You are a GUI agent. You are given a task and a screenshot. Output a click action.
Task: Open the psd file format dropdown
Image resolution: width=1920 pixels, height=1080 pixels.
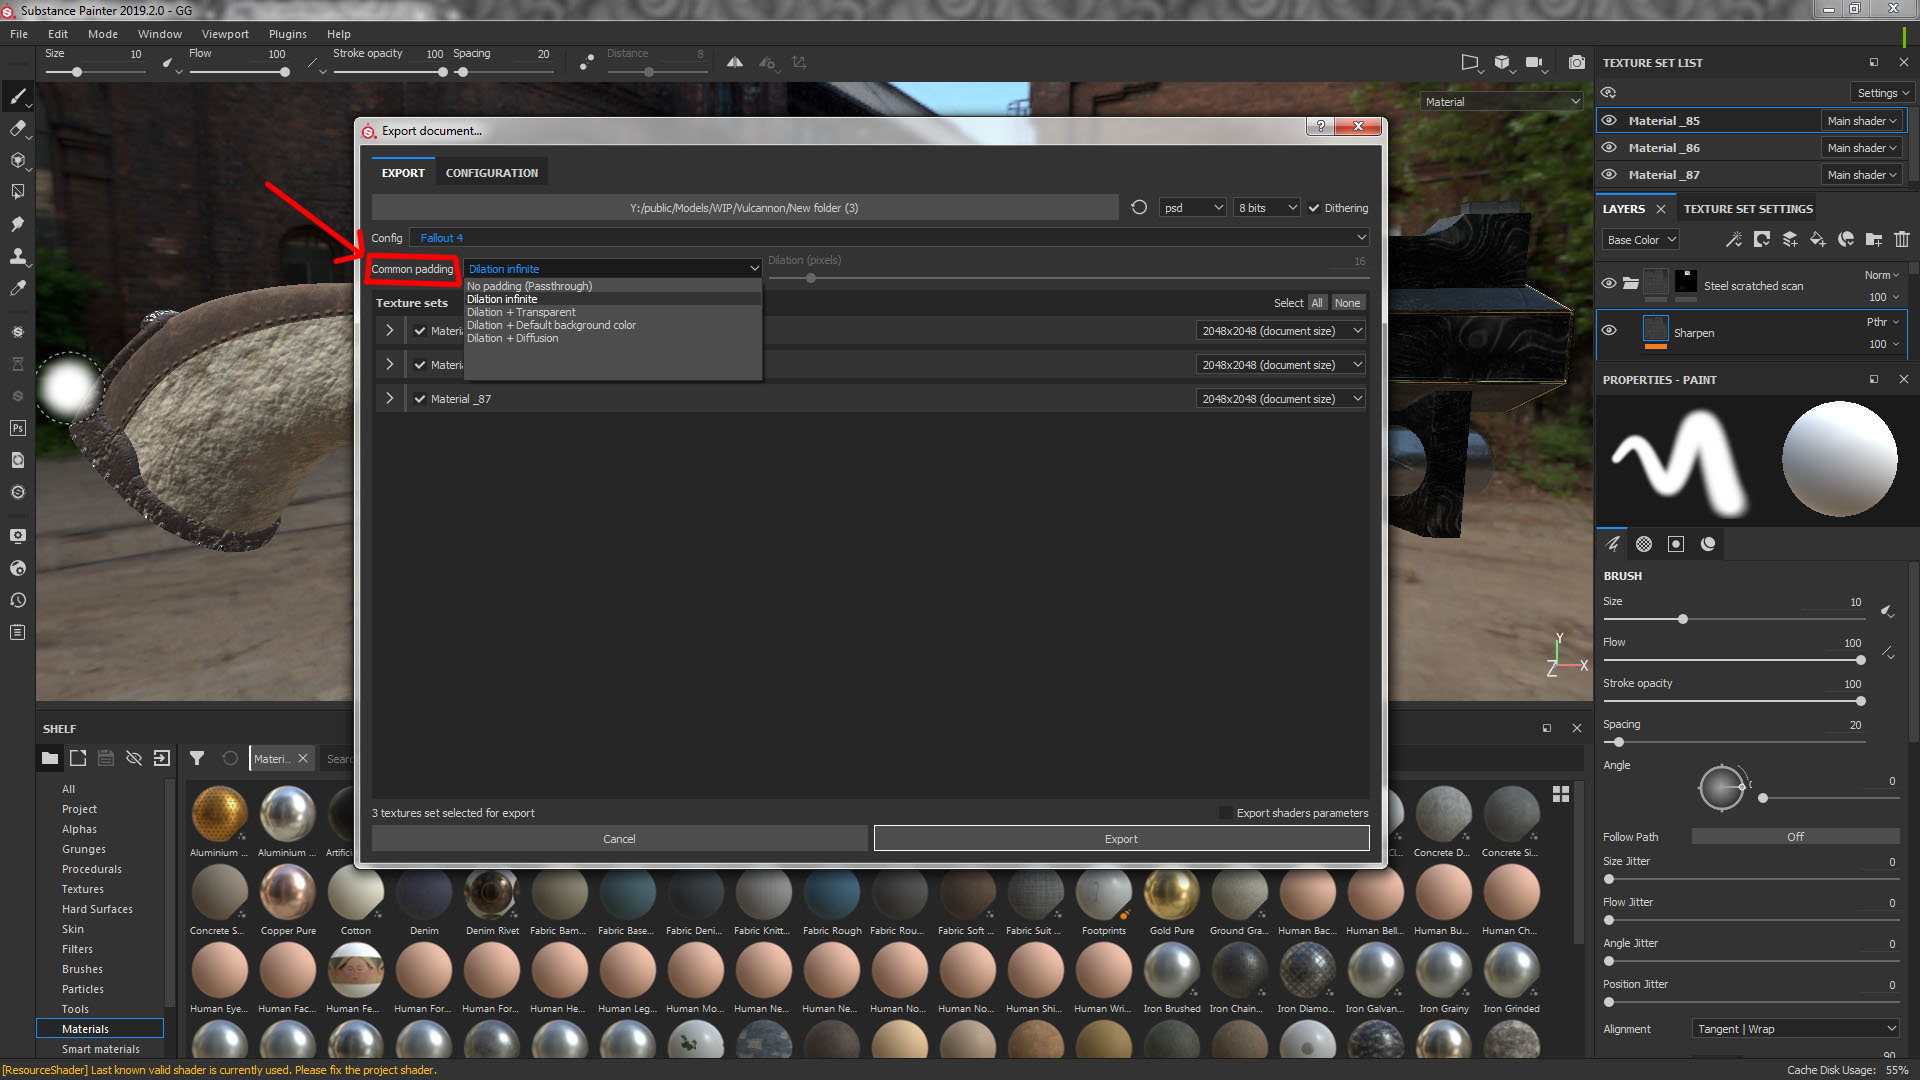(x=1192, y=208)
